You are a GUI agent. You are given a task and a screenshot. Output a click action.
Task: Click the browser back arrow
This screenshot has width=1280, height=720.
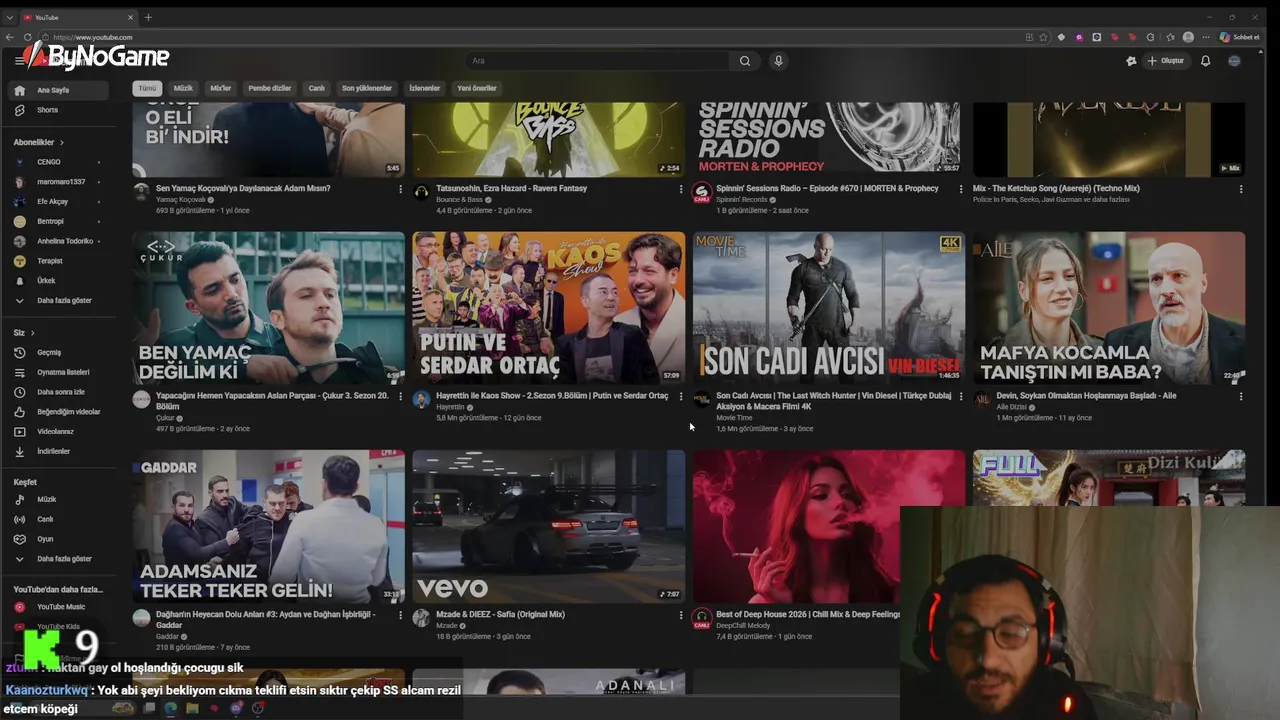(10, 37)
